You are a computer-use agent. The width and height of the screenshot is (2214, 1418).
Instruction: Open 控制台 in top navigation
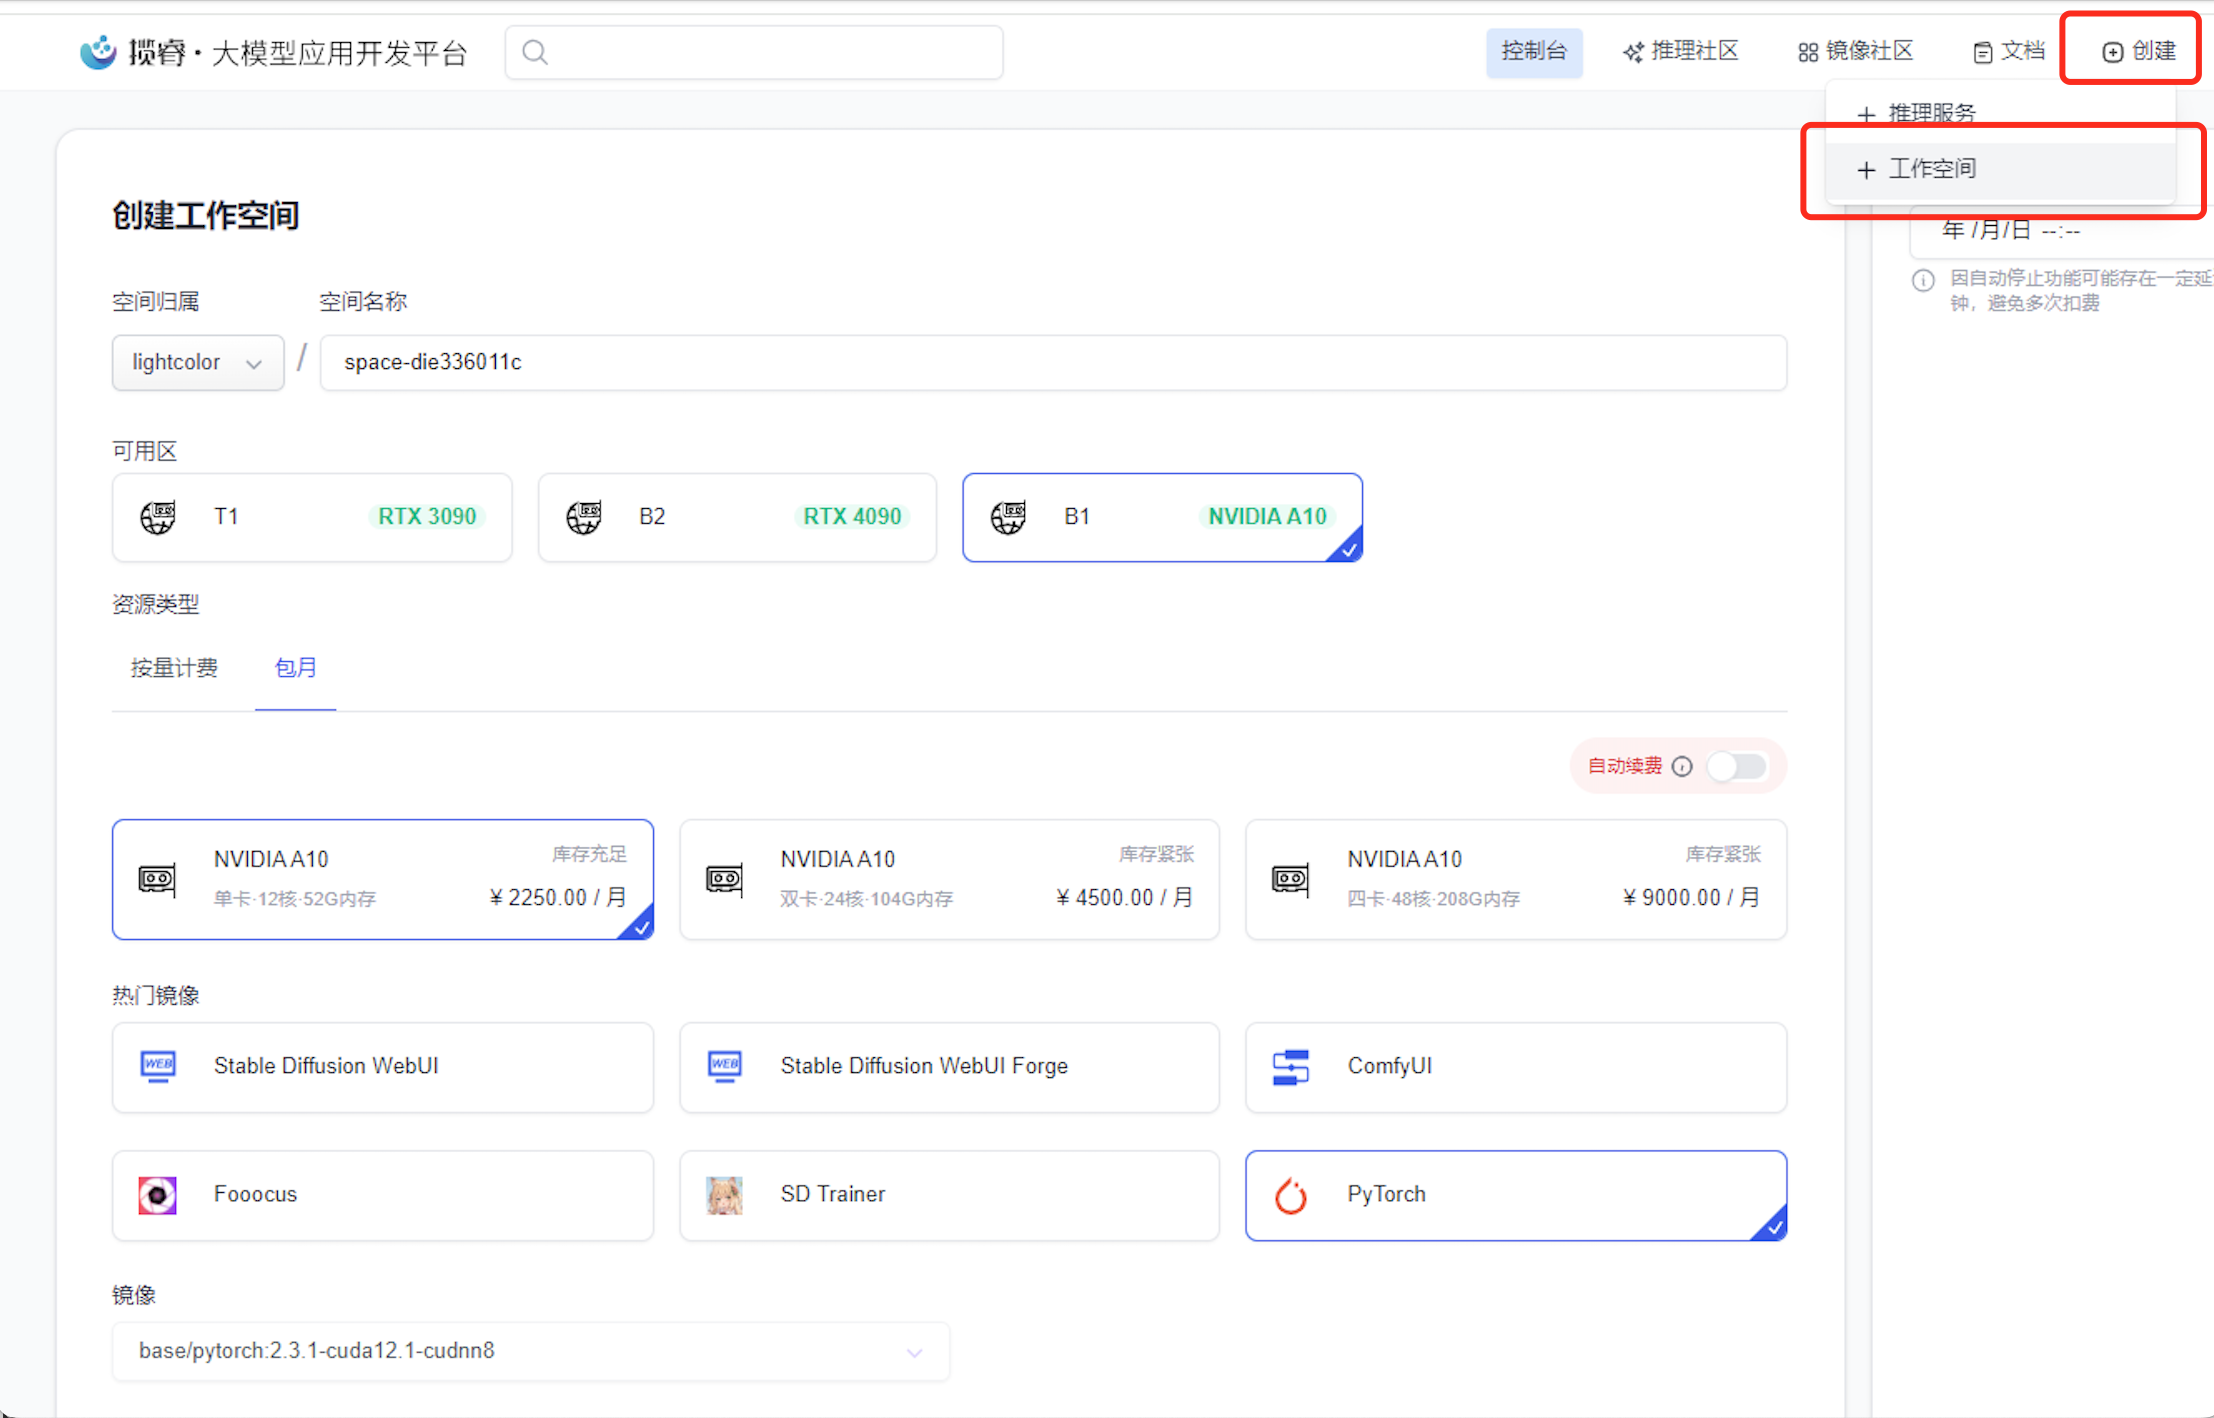pos(1534,52)
